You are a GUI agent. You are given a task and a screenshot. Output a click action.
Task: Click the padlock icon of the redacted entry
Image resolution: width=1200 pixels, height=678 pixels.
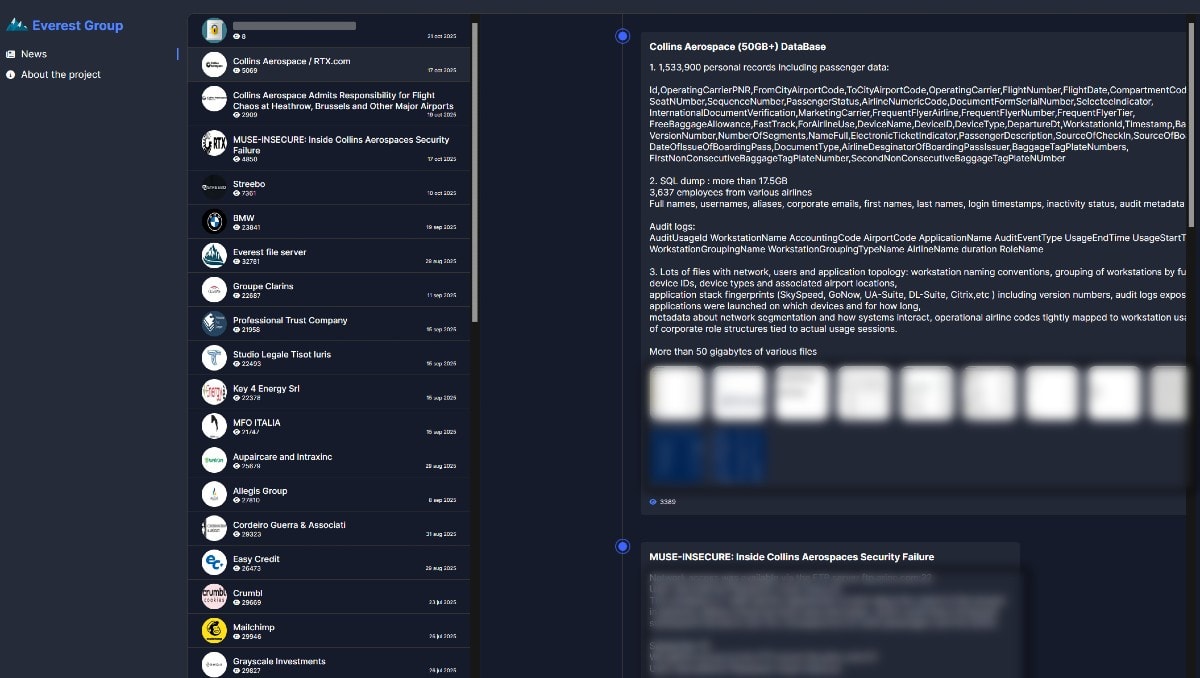click(x=214, y=30)
